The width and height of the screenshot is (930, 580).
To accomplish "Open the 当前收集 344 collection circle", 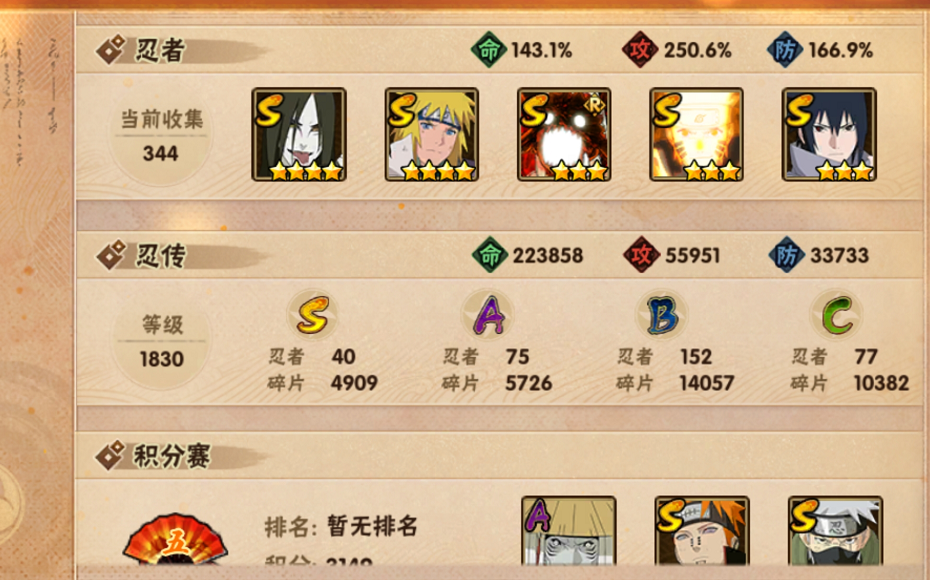I will pos(161,136).
